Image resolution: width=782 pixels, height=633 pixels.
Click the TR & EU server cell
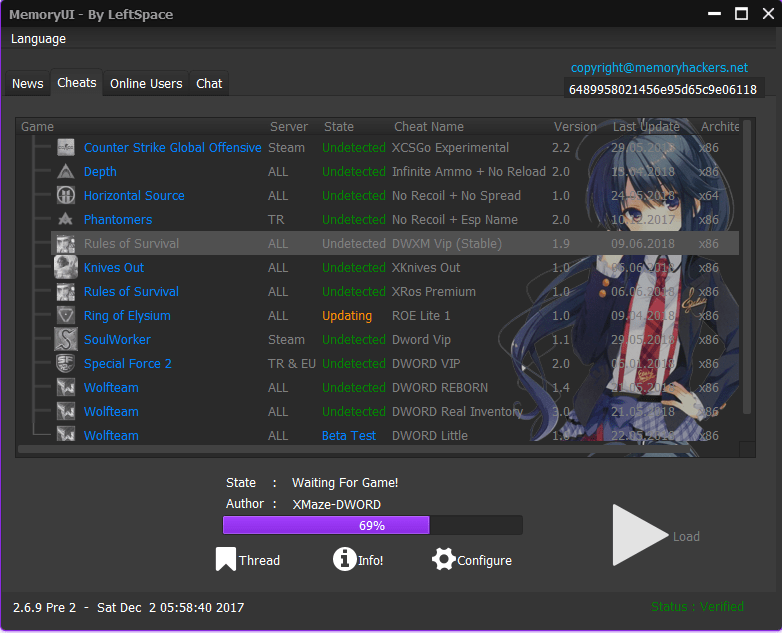point(292,364)
